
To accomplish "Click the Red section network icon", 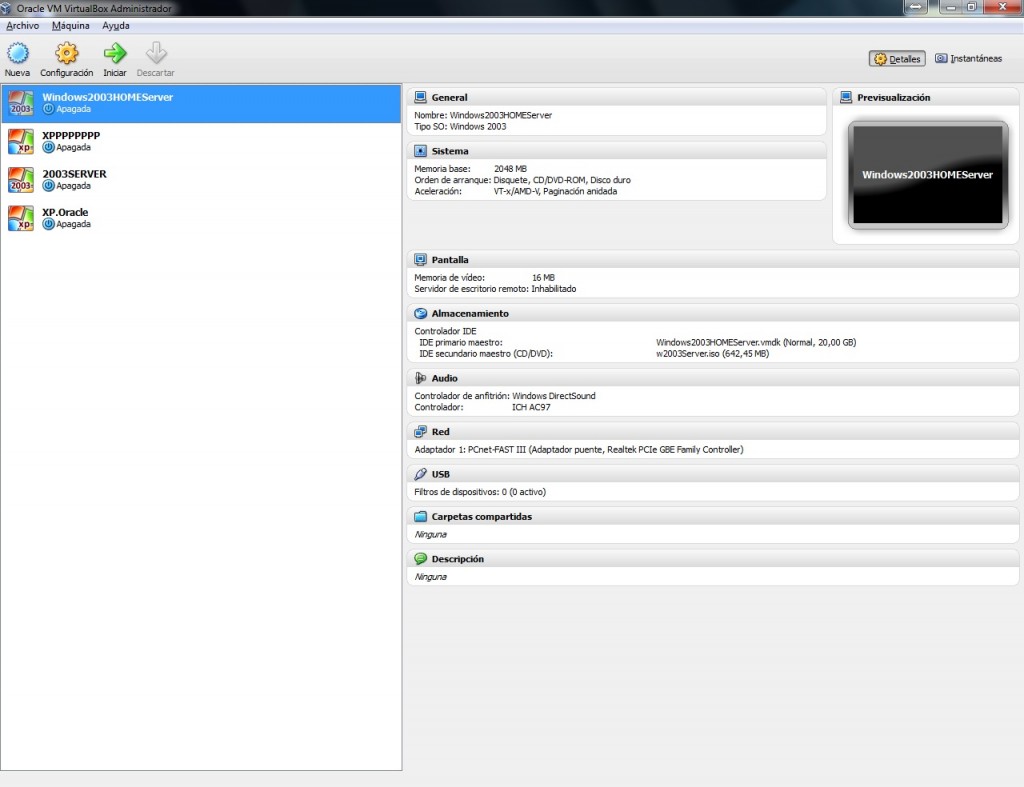I will (x=420, y=431).
